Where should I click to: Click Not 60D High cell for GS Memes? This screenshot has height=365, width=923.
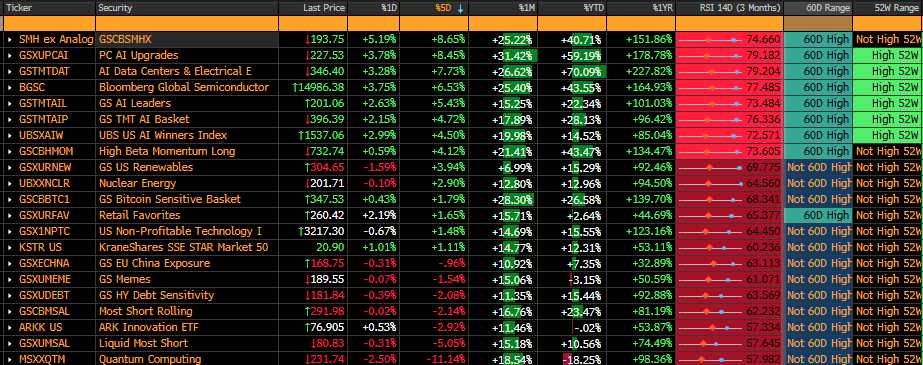click(818, 279)
